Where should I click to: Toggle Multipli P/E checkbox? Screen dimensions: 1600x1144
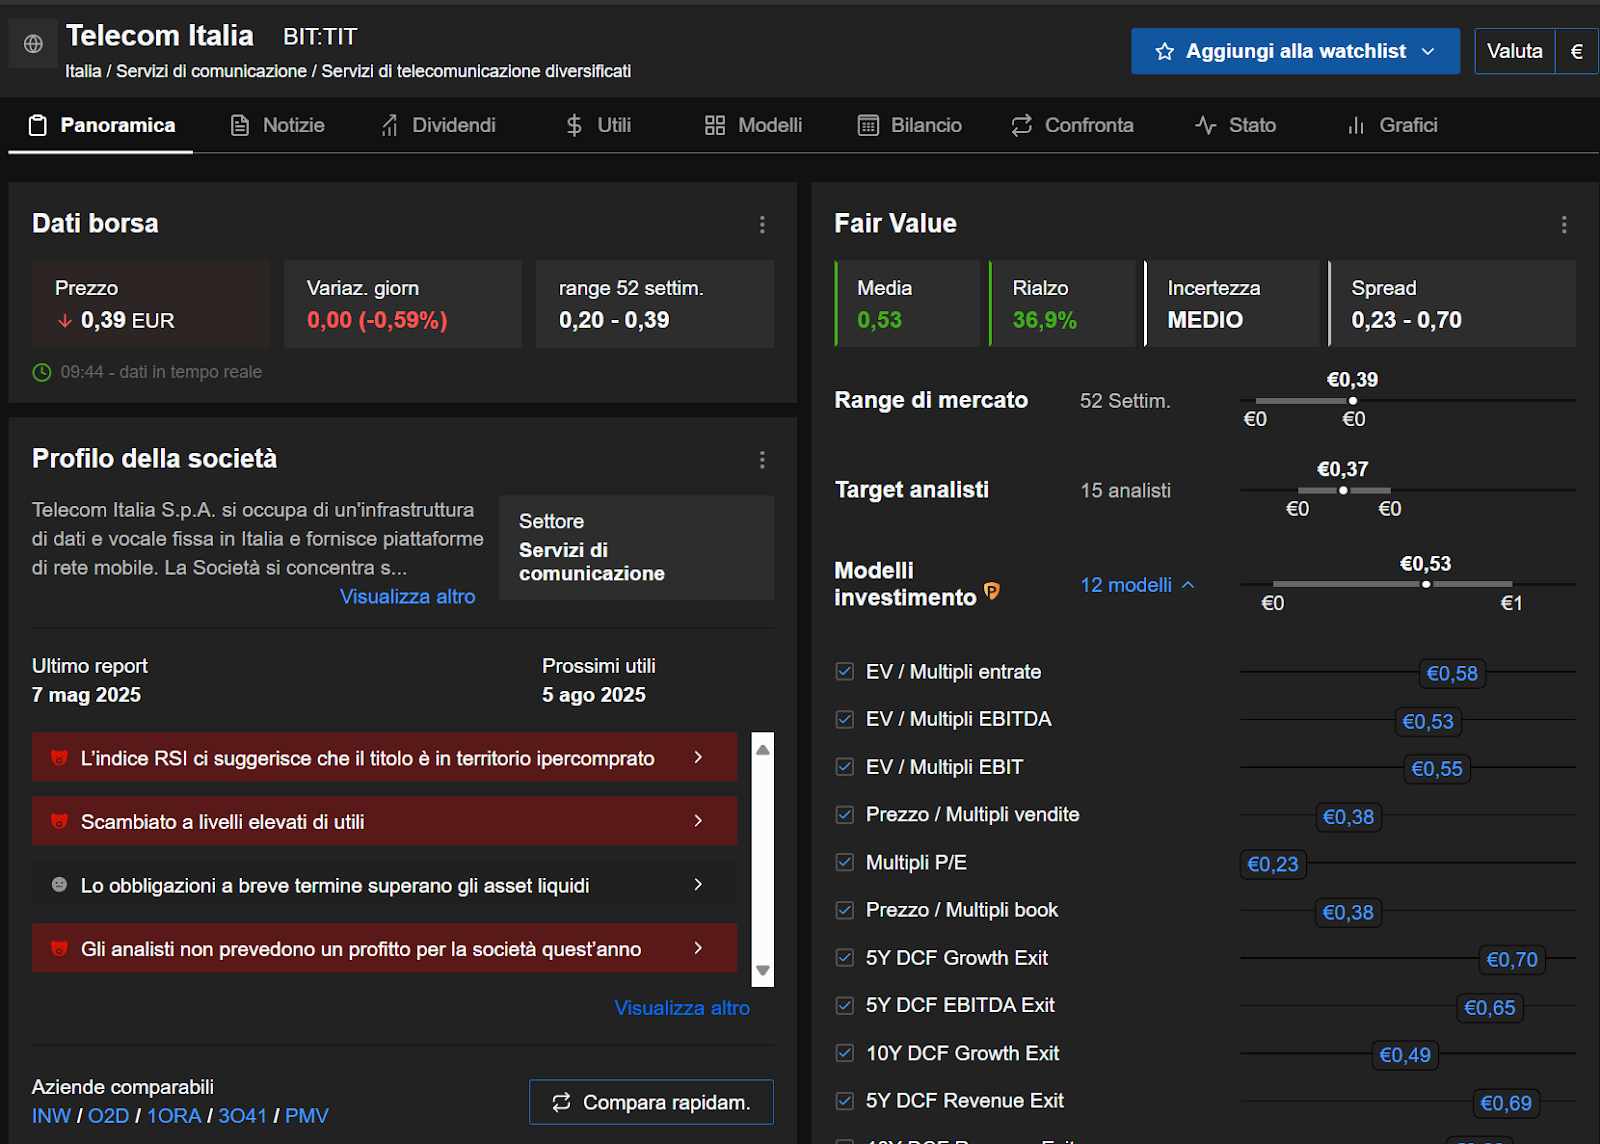tap(845, 862)
